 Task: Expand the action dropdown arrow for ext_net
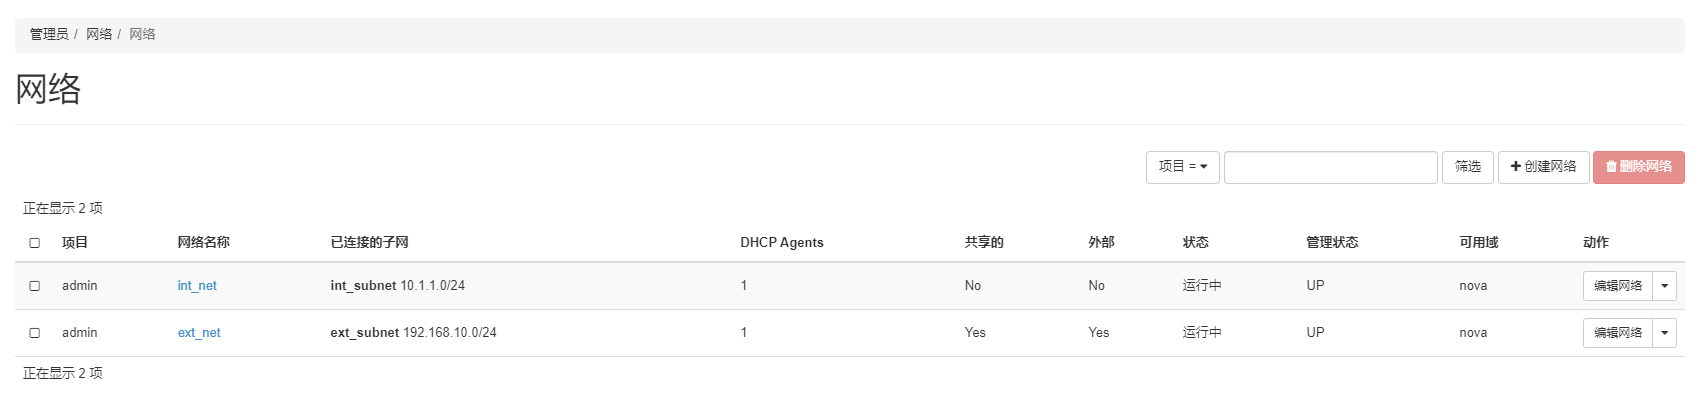(1664, 333)
